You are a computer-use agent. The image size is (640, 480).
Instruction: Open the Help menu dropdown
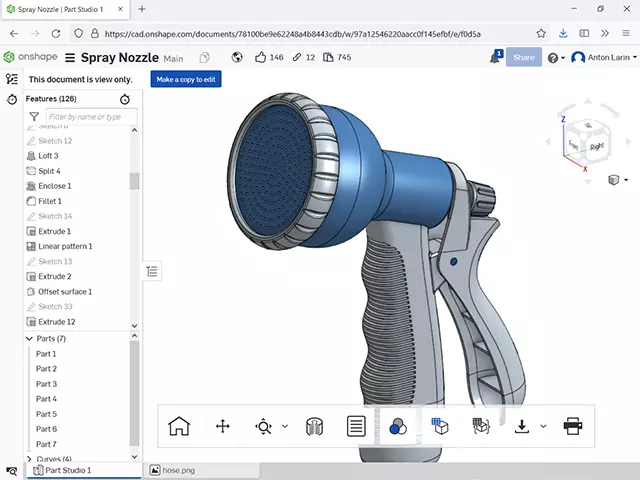click(x=556, y=58)
